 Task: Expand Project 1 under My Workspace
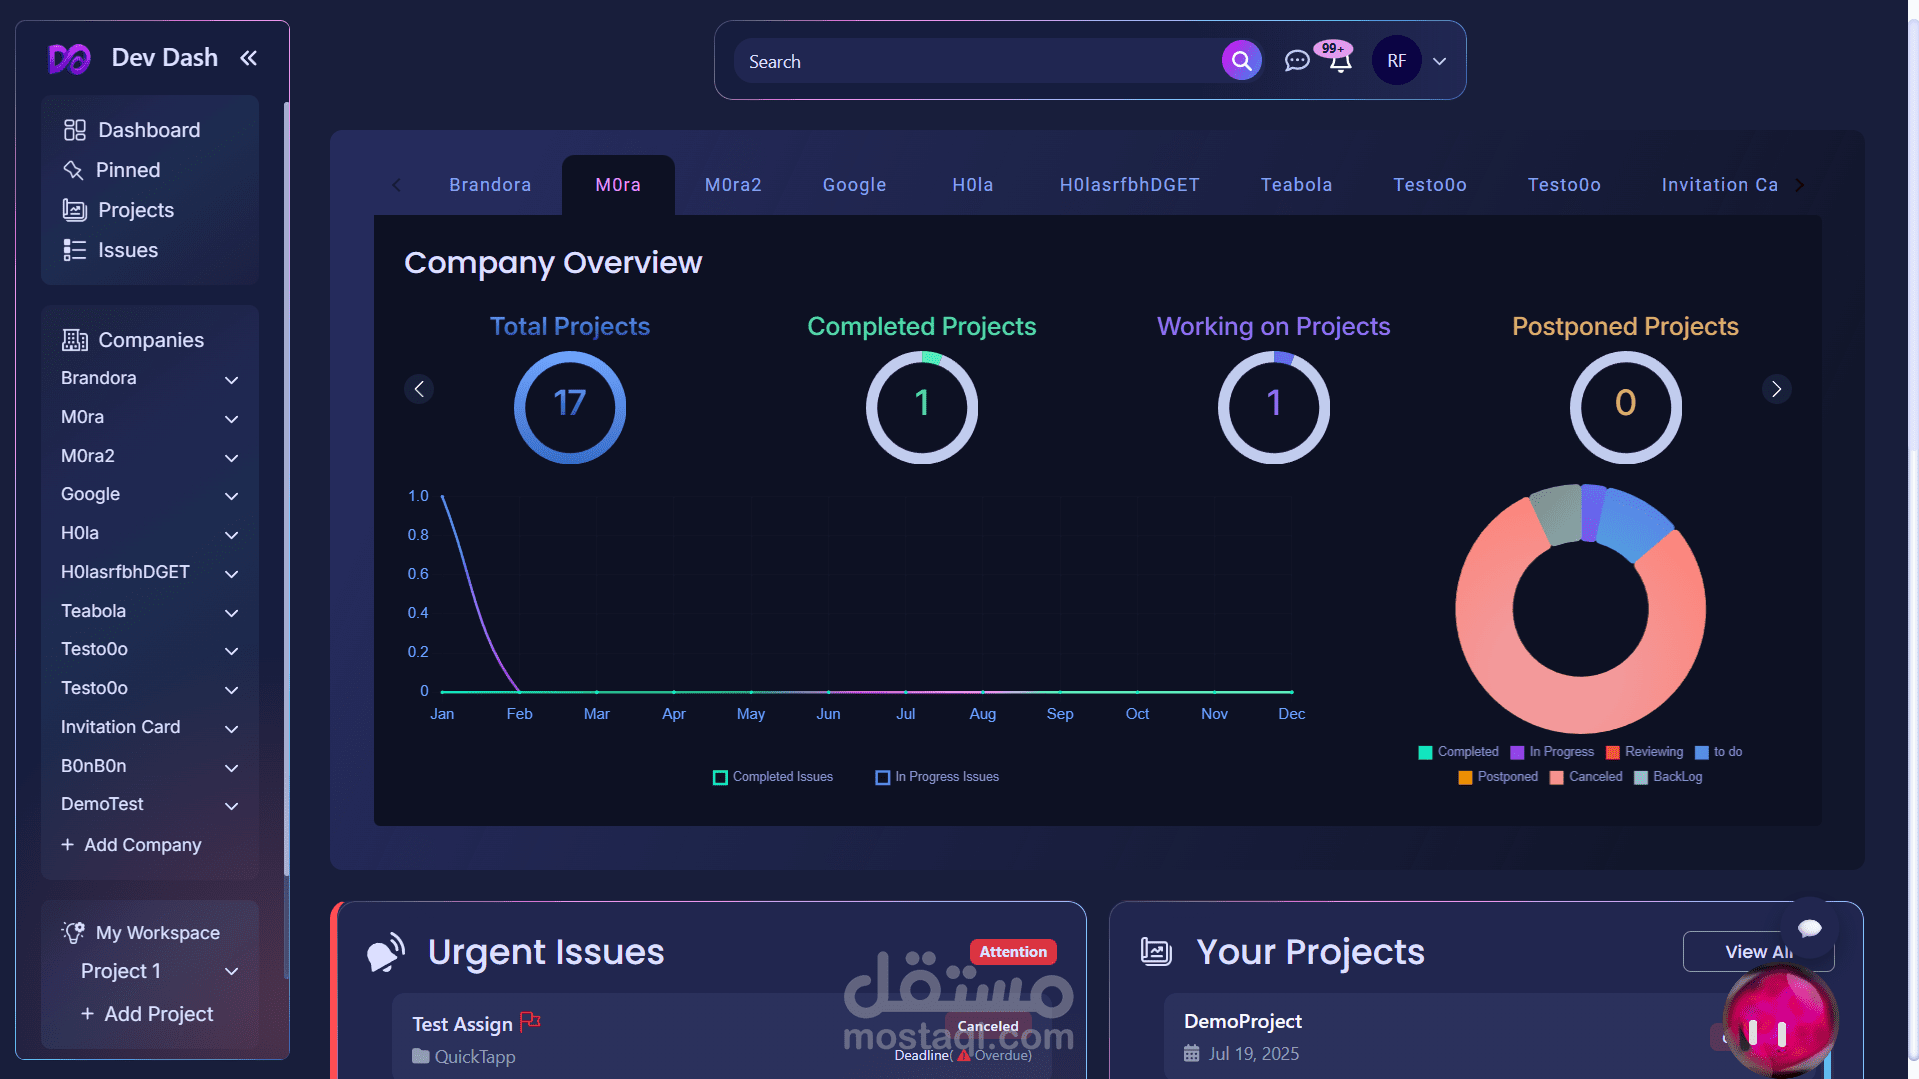point(231,971)
